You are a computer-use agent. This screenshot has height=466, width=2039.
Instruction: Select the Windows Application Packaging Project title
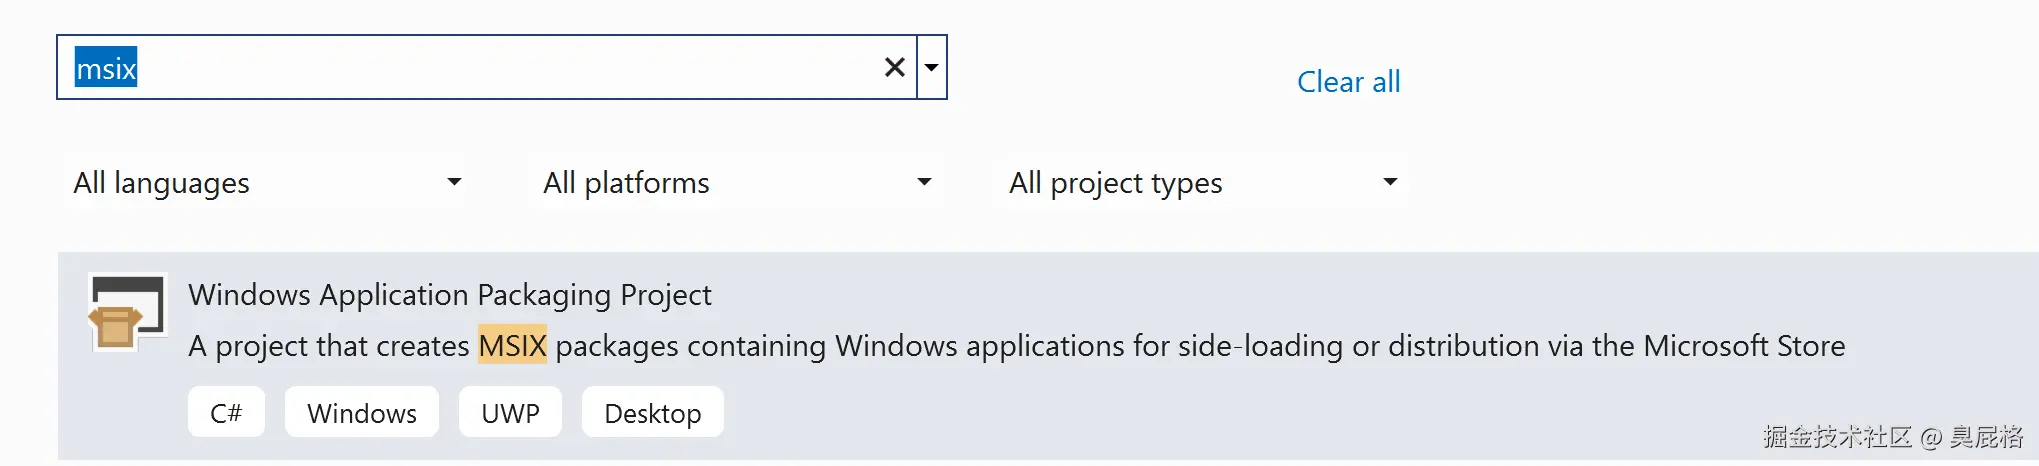click(x=450, y=295)
